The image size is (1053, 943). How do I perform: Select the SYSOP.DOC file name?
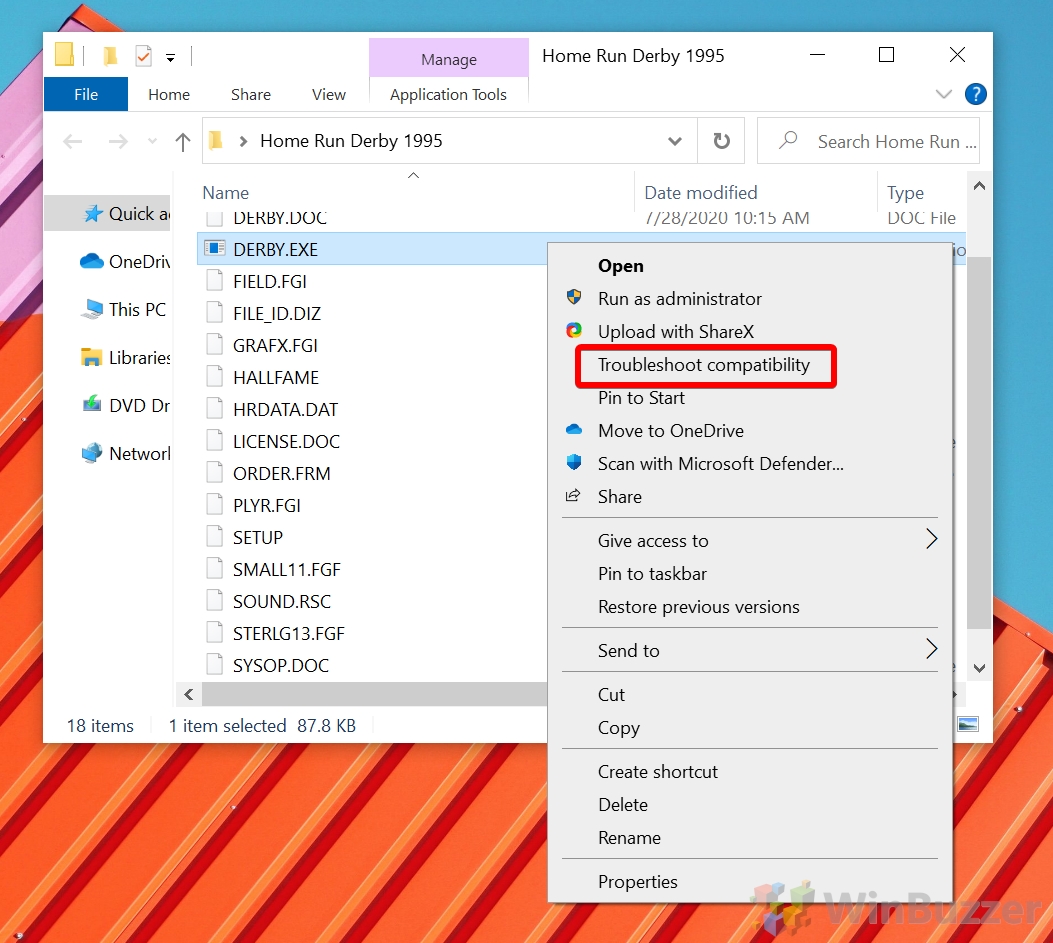[x=281, y=665]
